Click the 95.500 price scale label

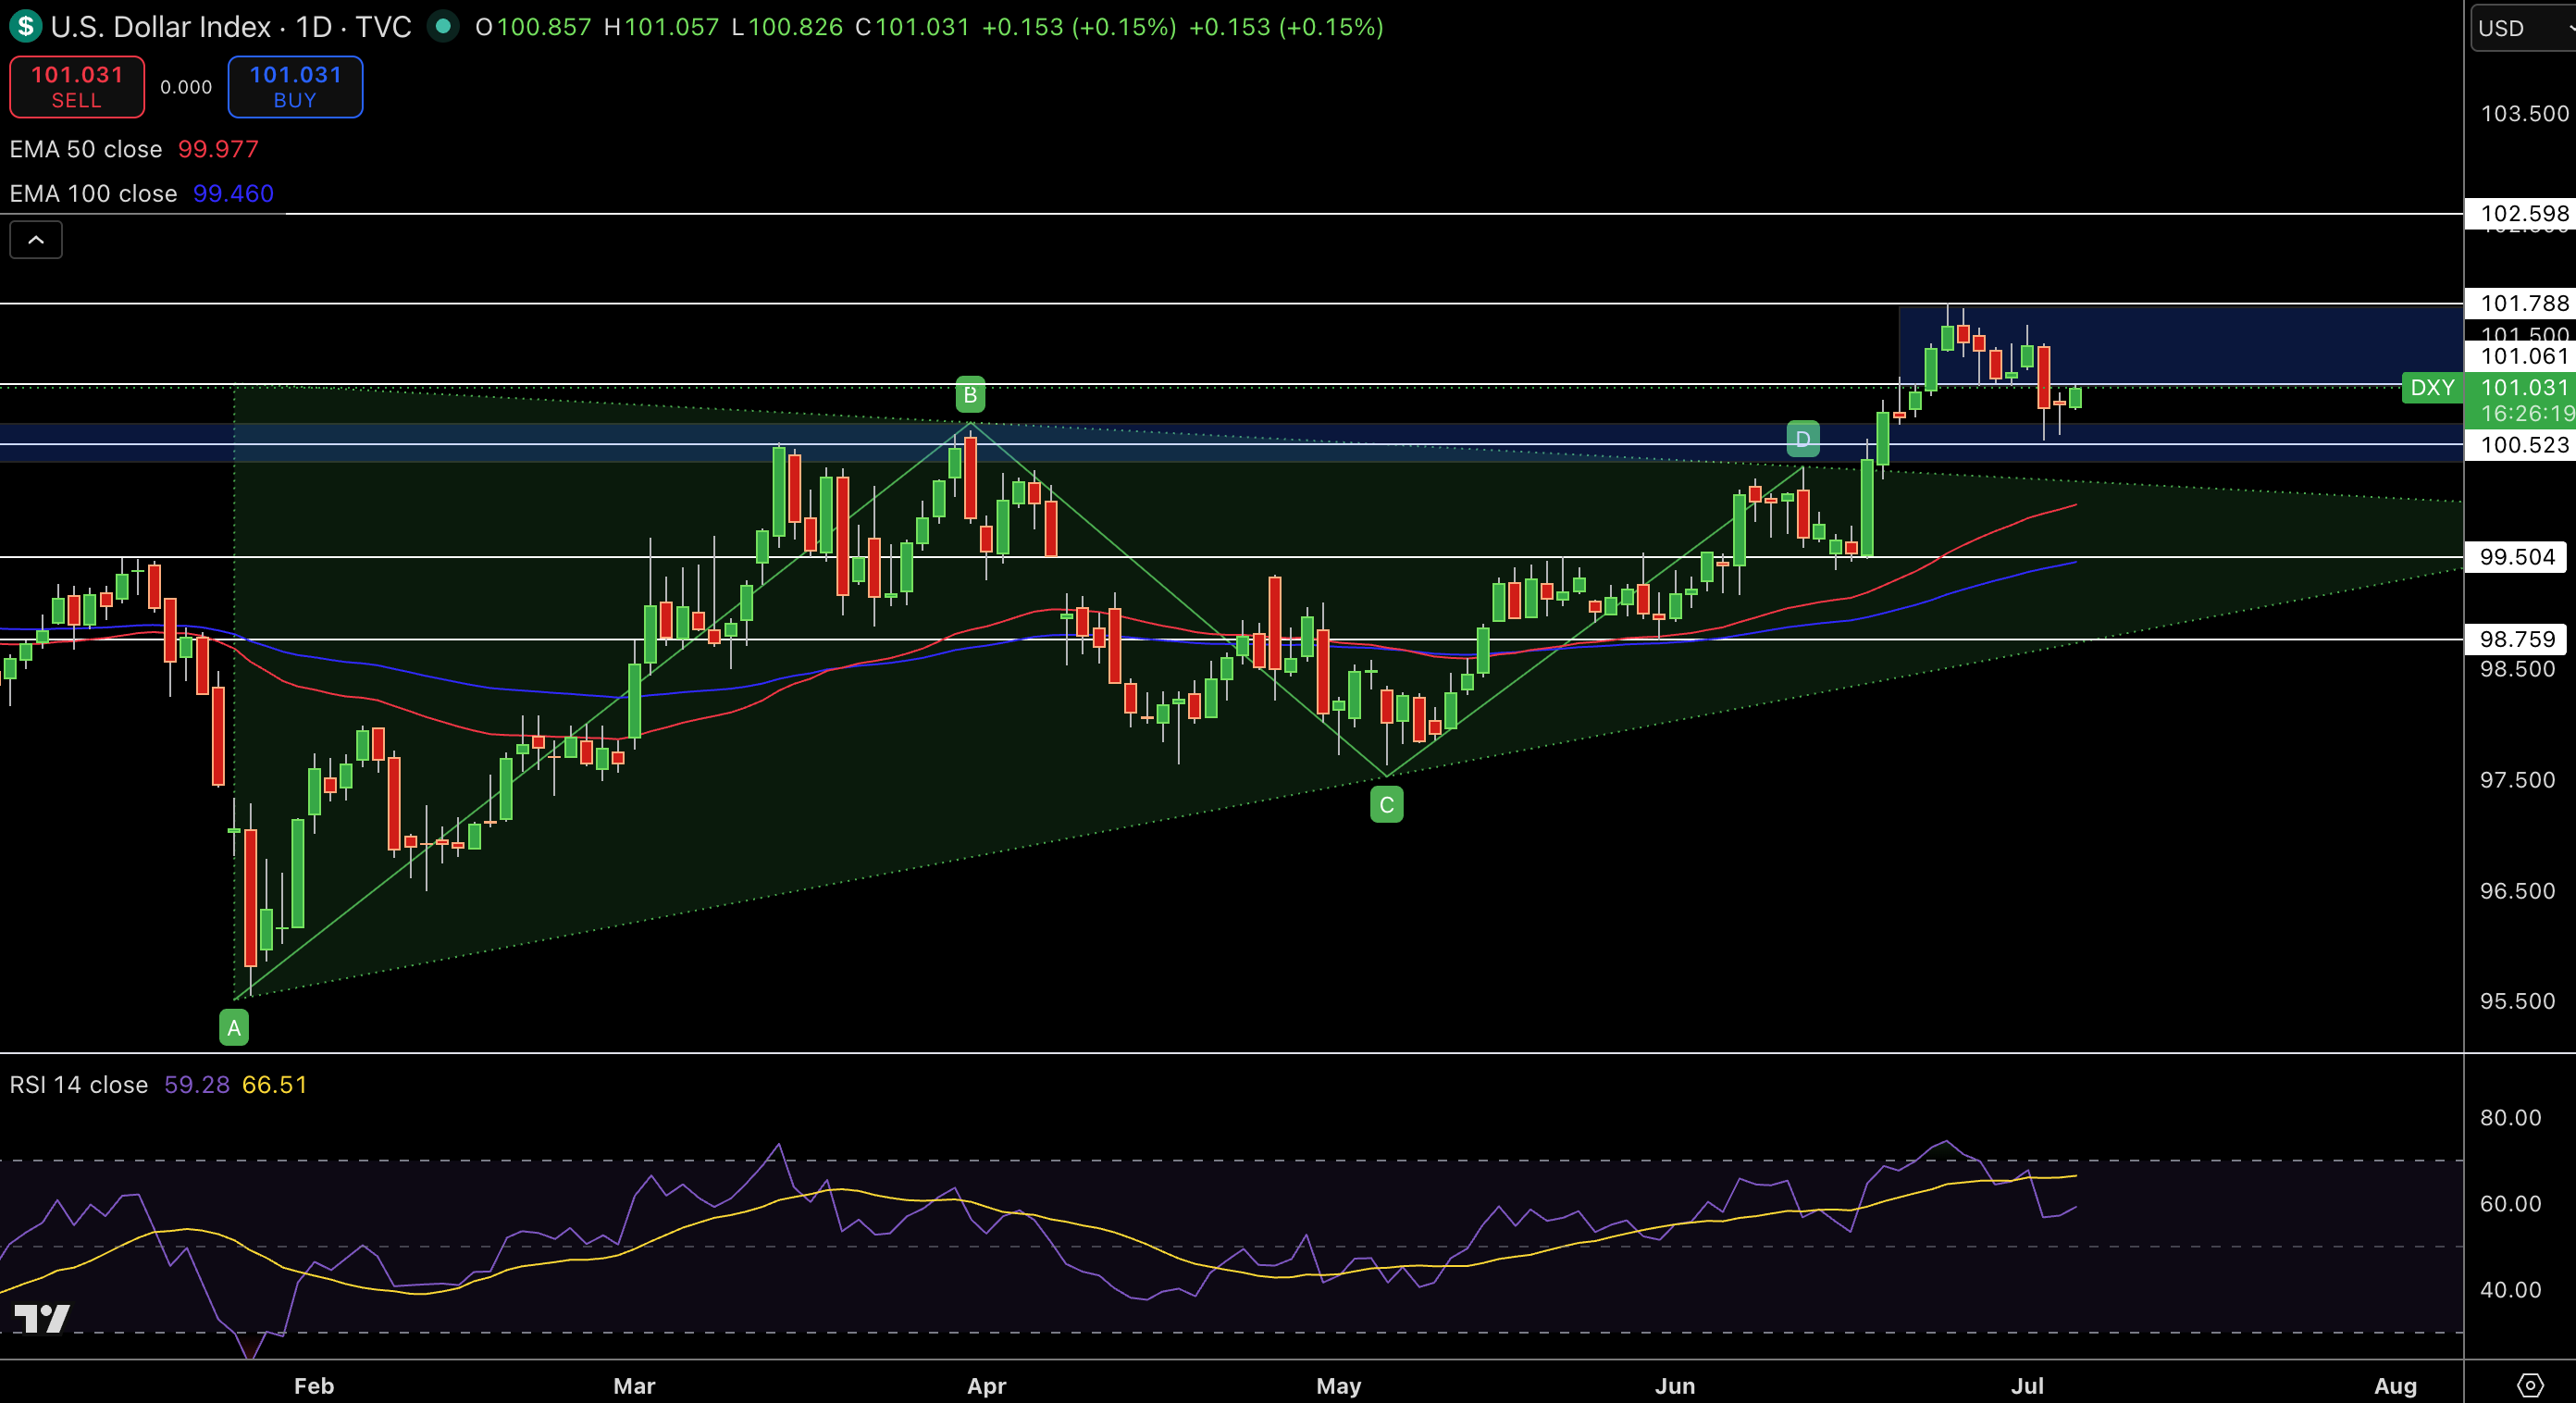click(x=2517, y=1001)
